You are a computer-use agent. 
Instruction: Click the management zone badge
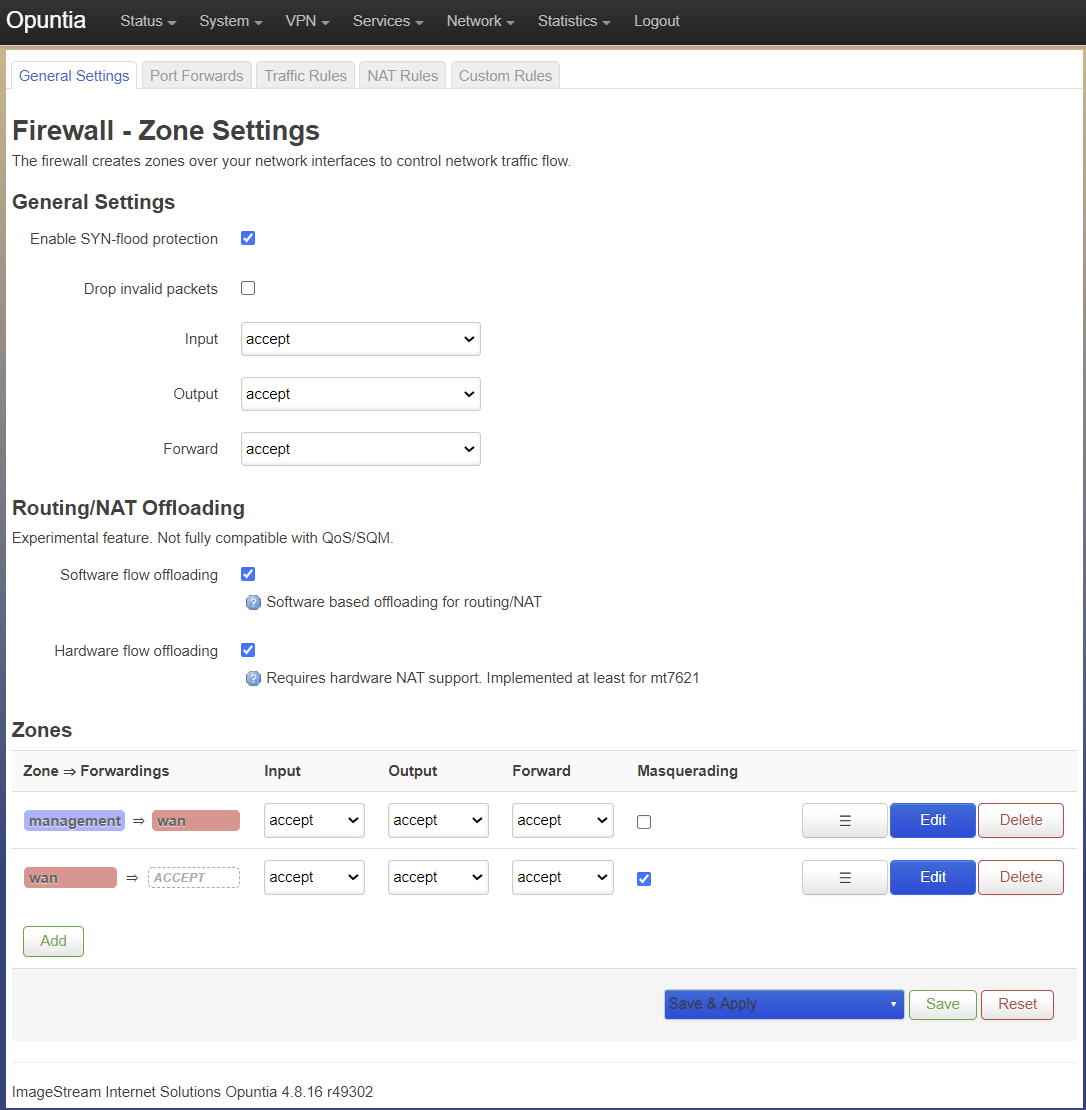(74, 821)
